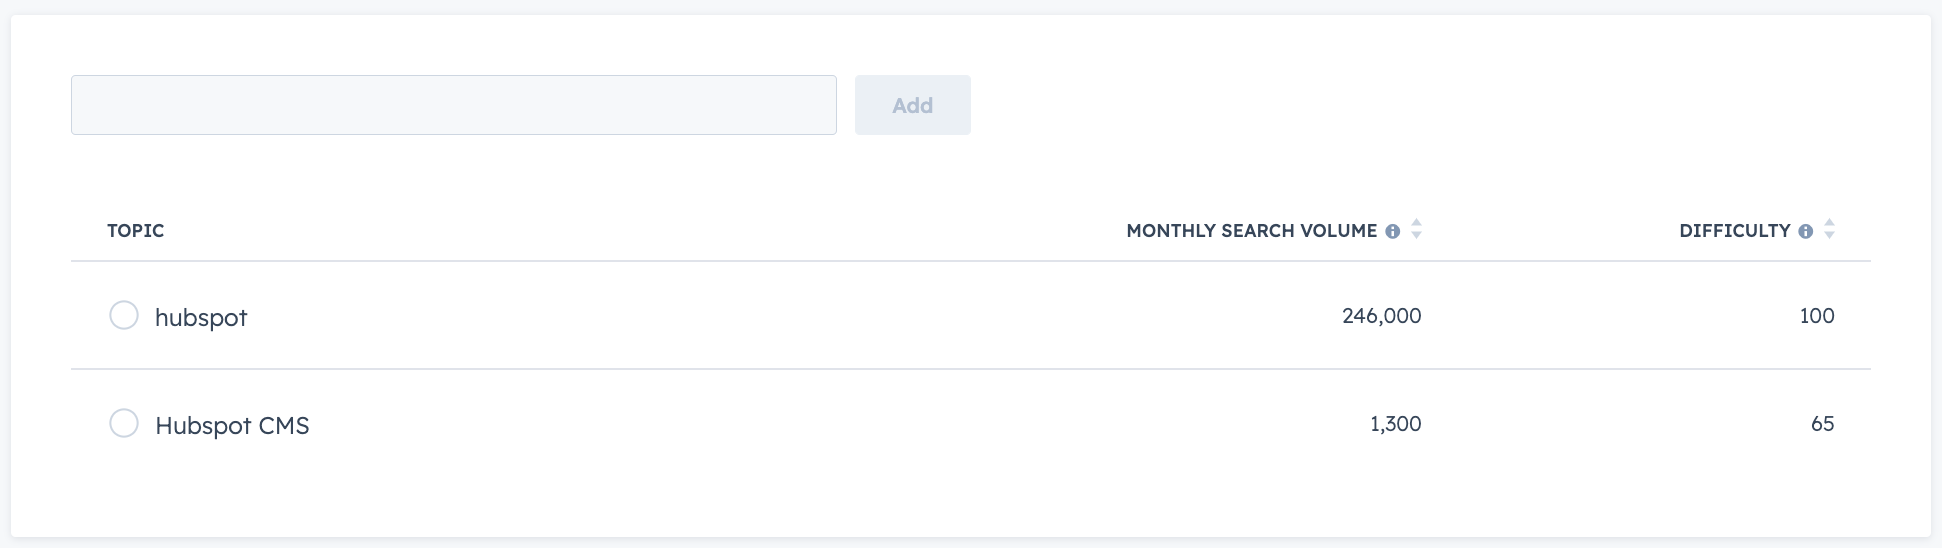1942x548 pixels.
Task: Sort Difficulty descending with the down arrow
Action: point(1829,236)
